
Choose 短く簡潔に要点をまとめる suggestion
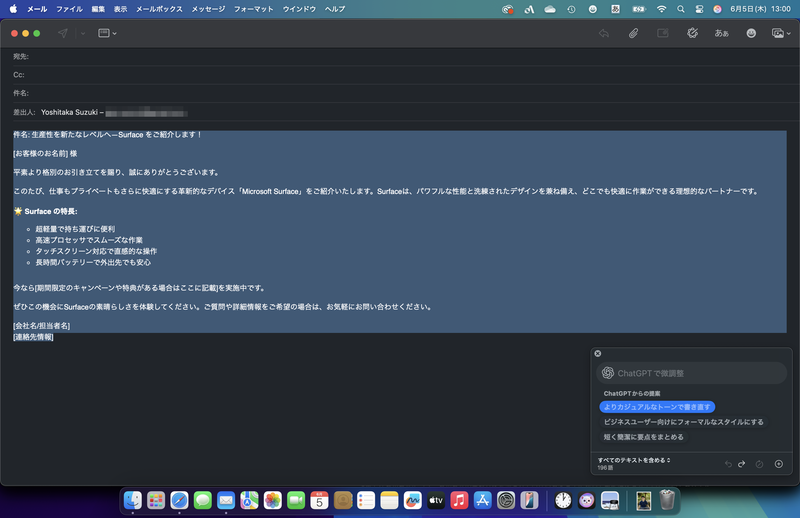pyautogui.click(x=643, y=437)
